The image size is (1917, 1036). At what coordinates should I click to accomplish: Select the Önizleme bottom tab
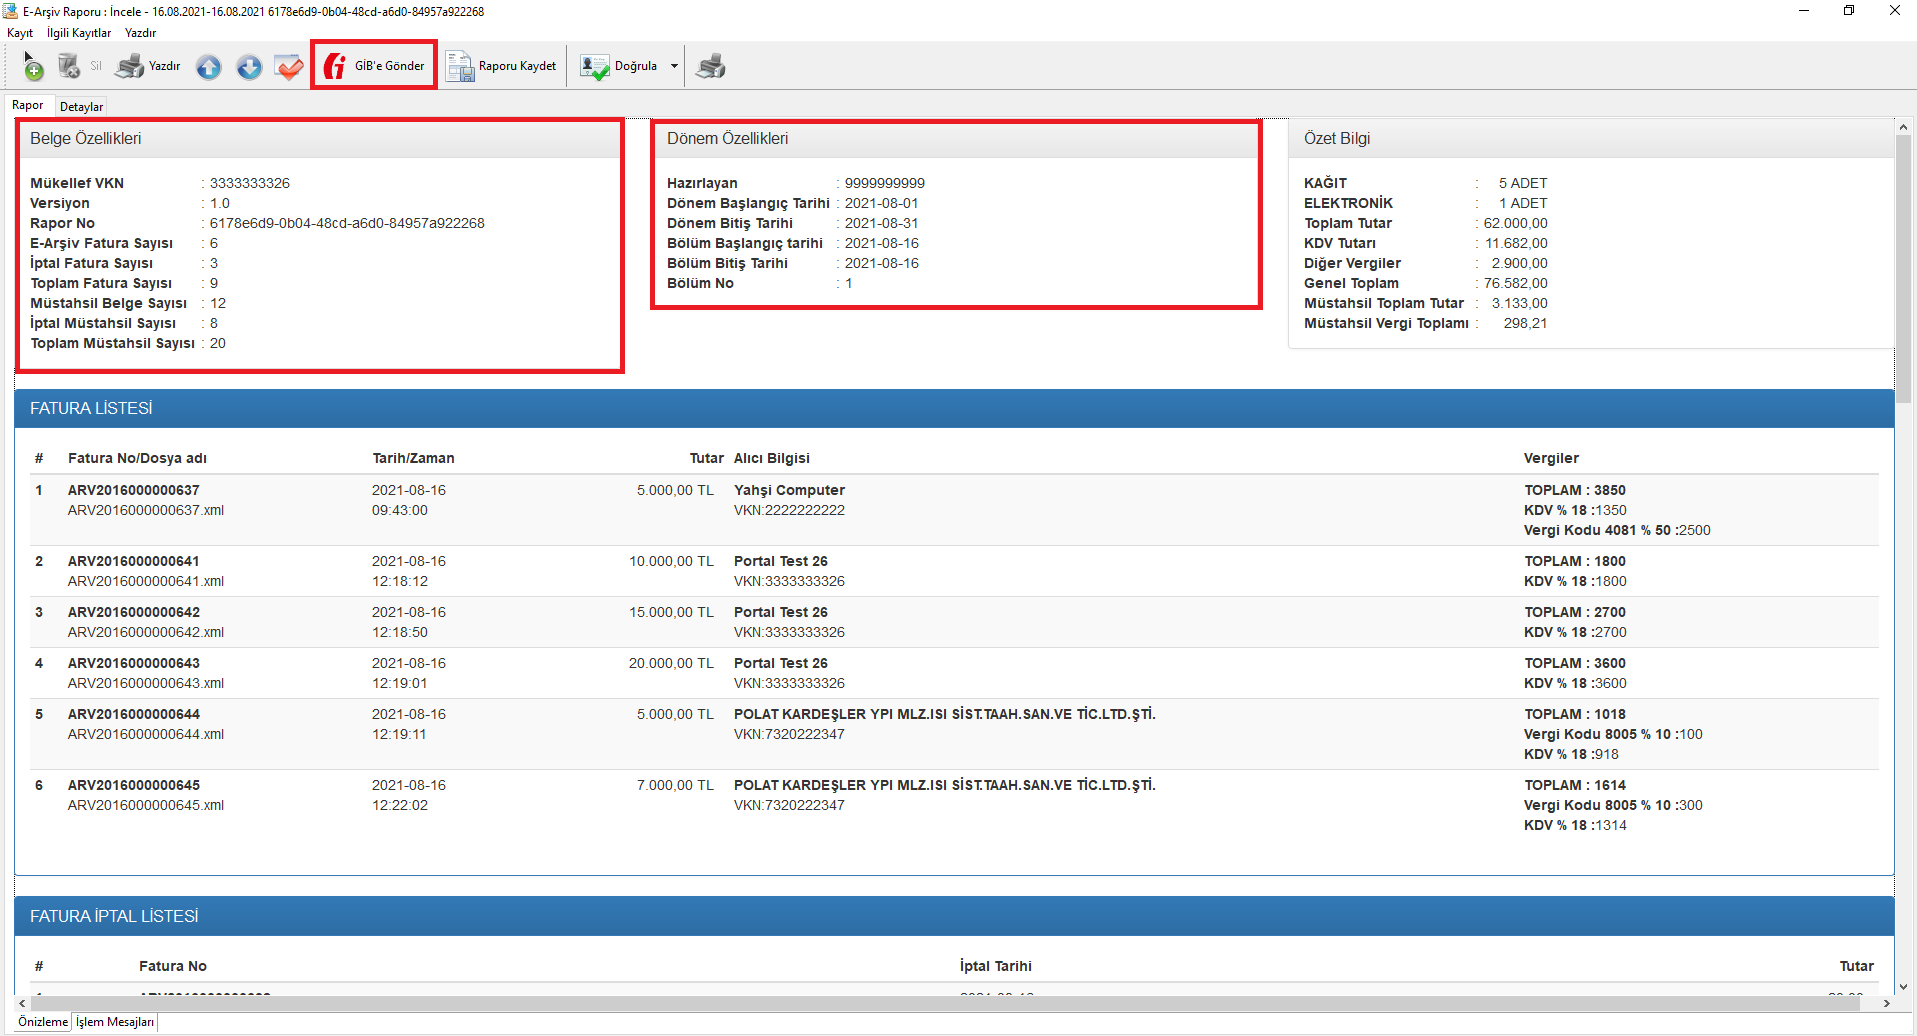[x=43, y=1022]
